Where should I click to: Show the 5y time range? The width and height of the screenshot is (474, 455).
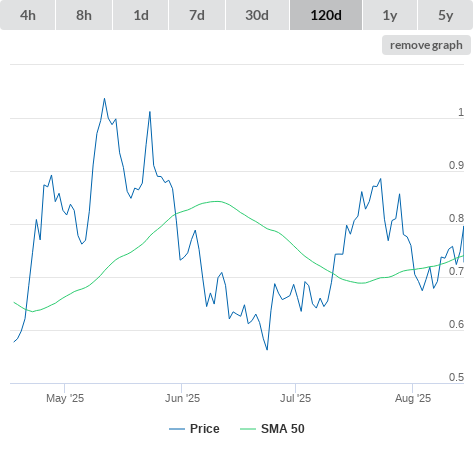coord(445,15)
